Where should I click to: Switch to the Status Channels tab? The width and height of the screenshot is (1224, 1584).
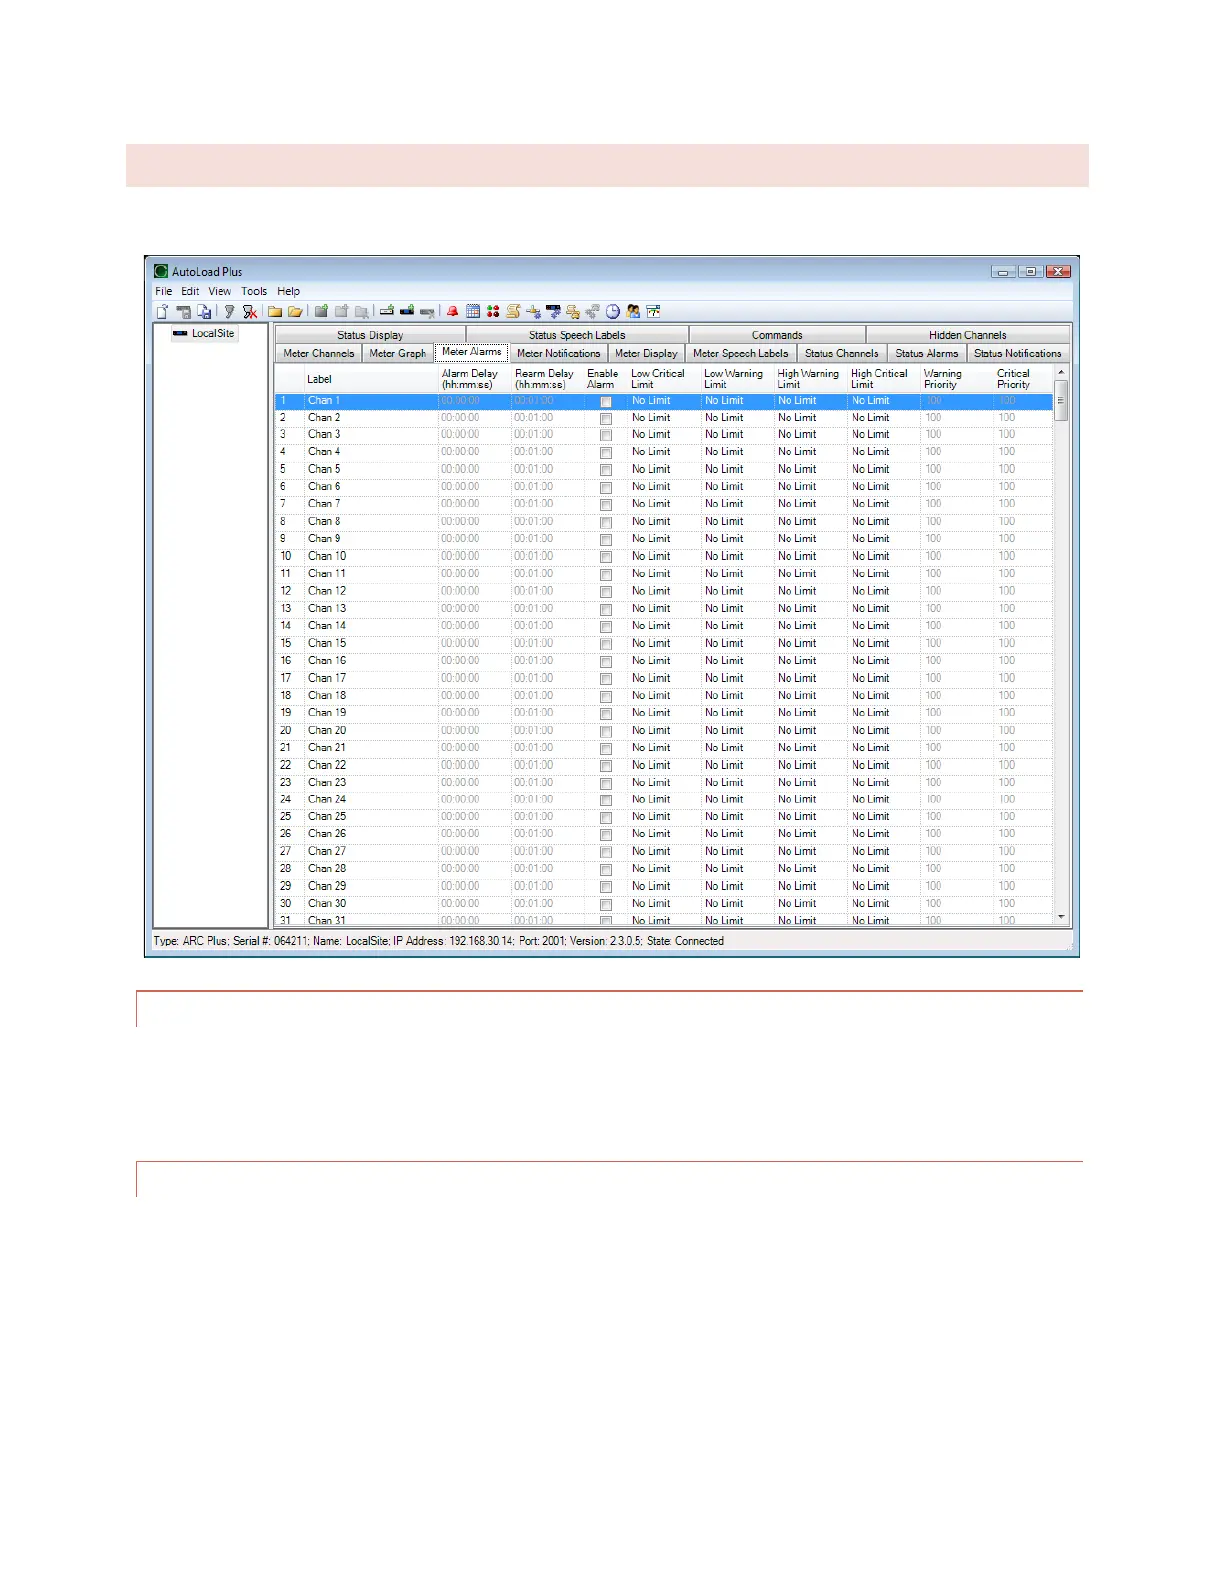tap(841, 353)
